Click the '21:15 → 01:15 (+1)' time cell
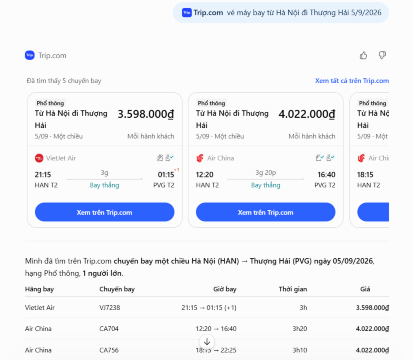 coord(209,307)
